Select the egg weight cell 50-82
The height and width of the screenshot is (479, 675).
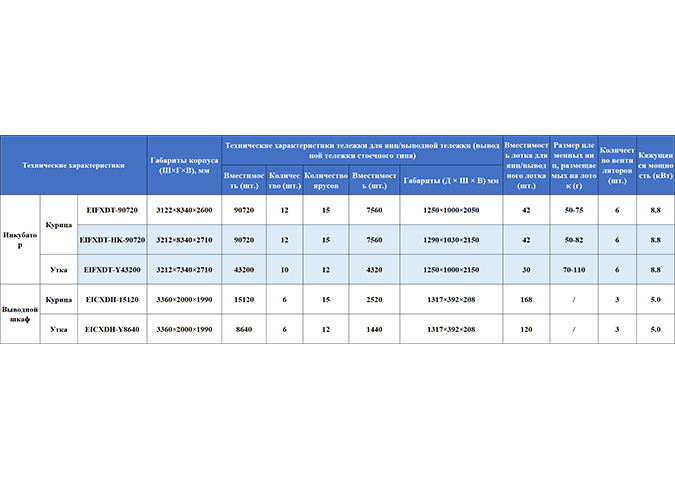(574, 240)
